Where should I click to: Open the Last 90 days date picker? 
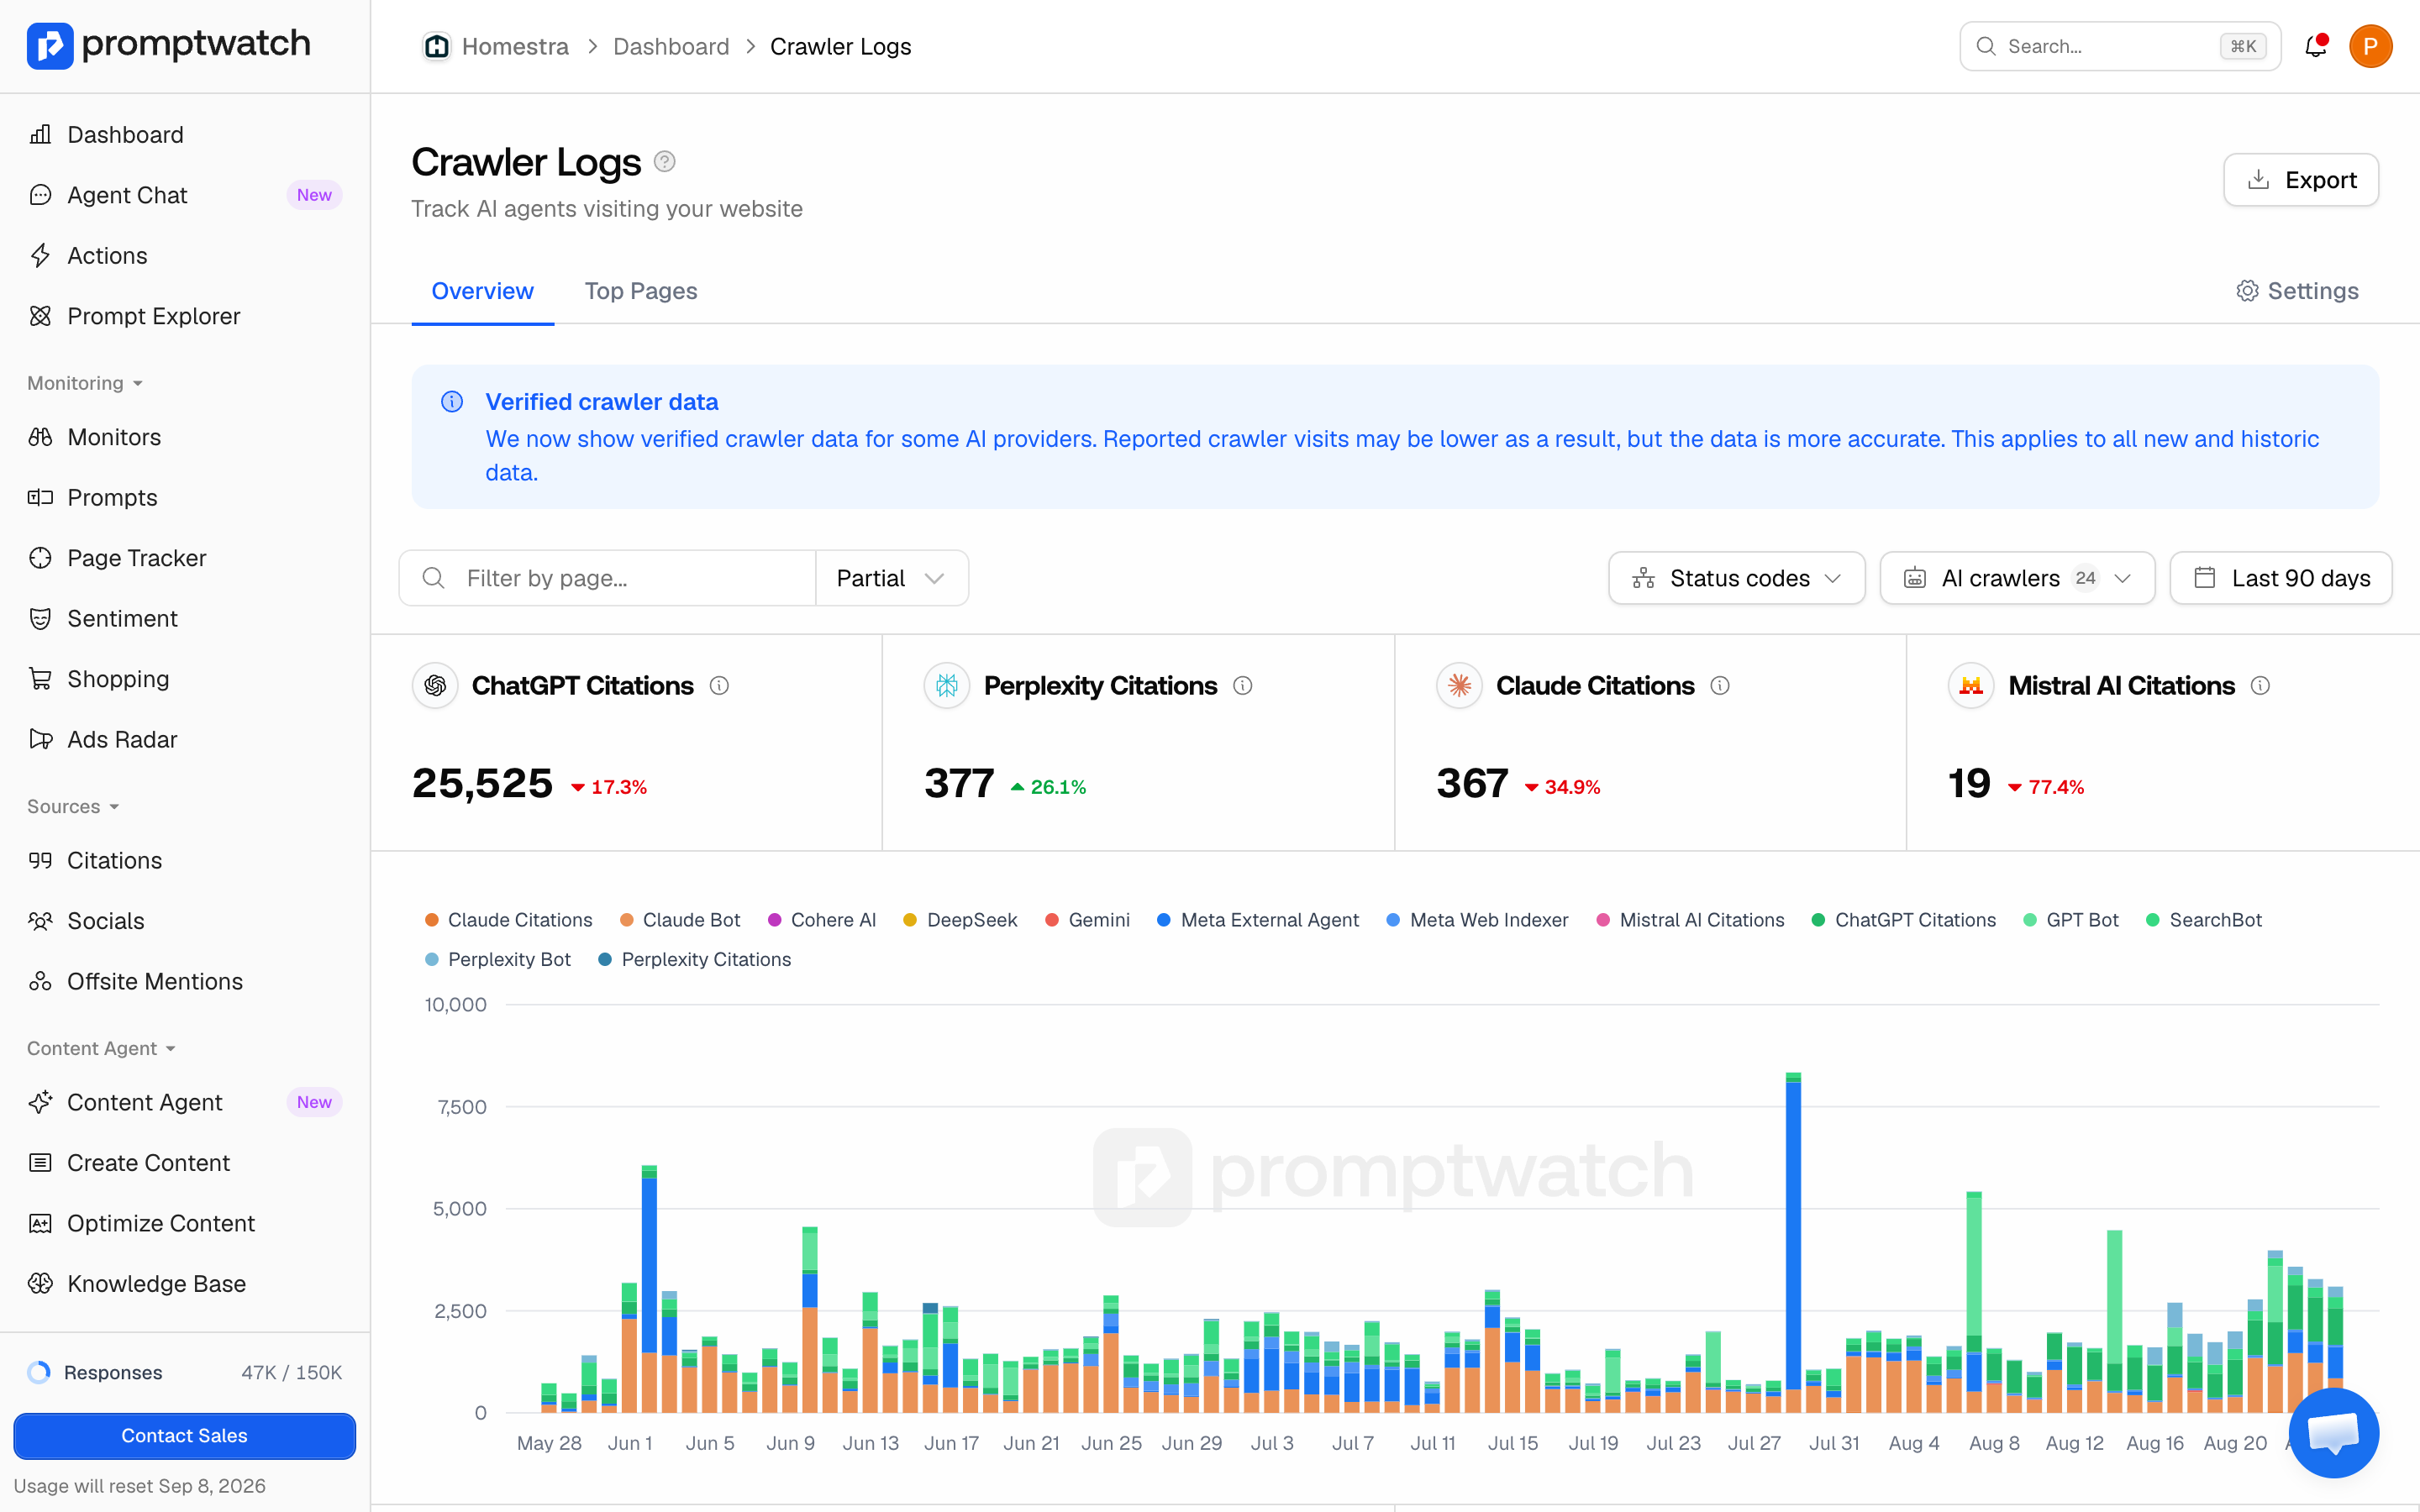[x=2281, y=578]
